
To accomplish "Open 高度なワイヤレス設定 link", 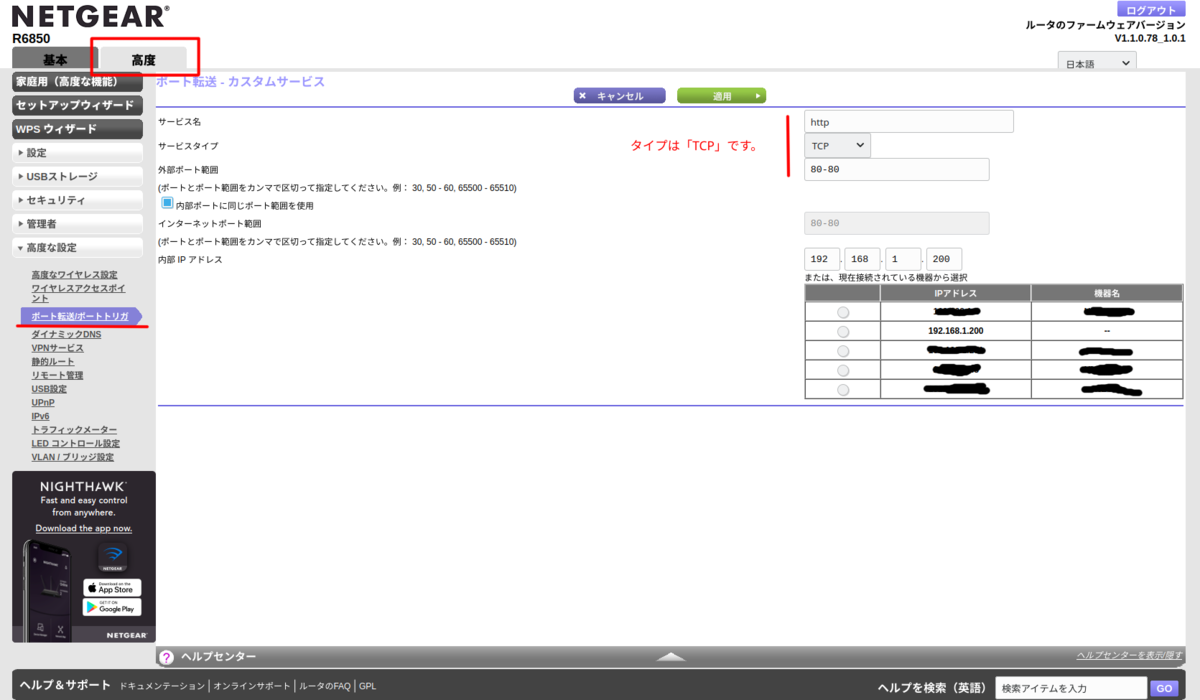I will 74,275.
